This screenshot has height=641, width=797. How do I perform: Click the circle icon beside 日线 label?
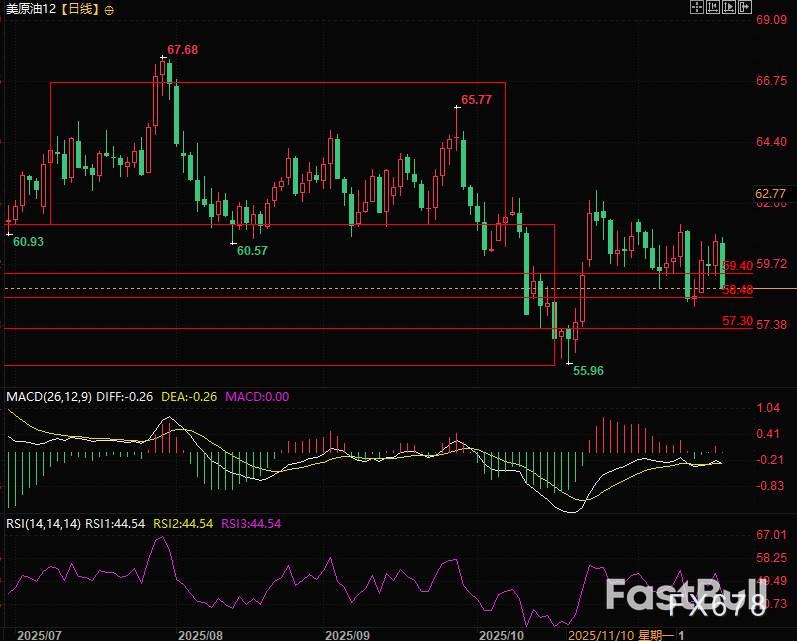click(x=109, y=9)
